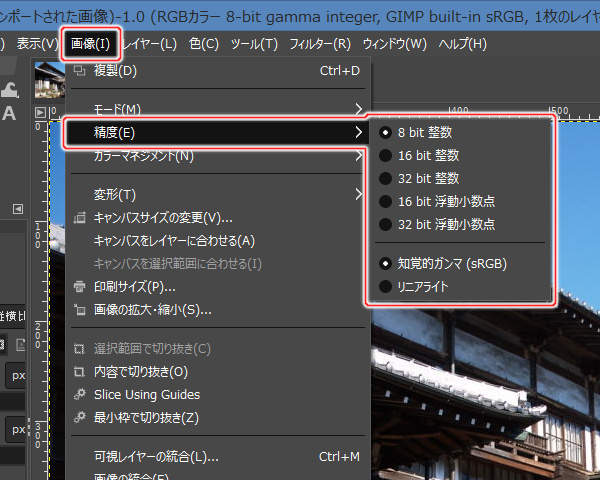Select カラーマネジメント(N) menu entry
600x480 pixels.
(x=217, y=156)
